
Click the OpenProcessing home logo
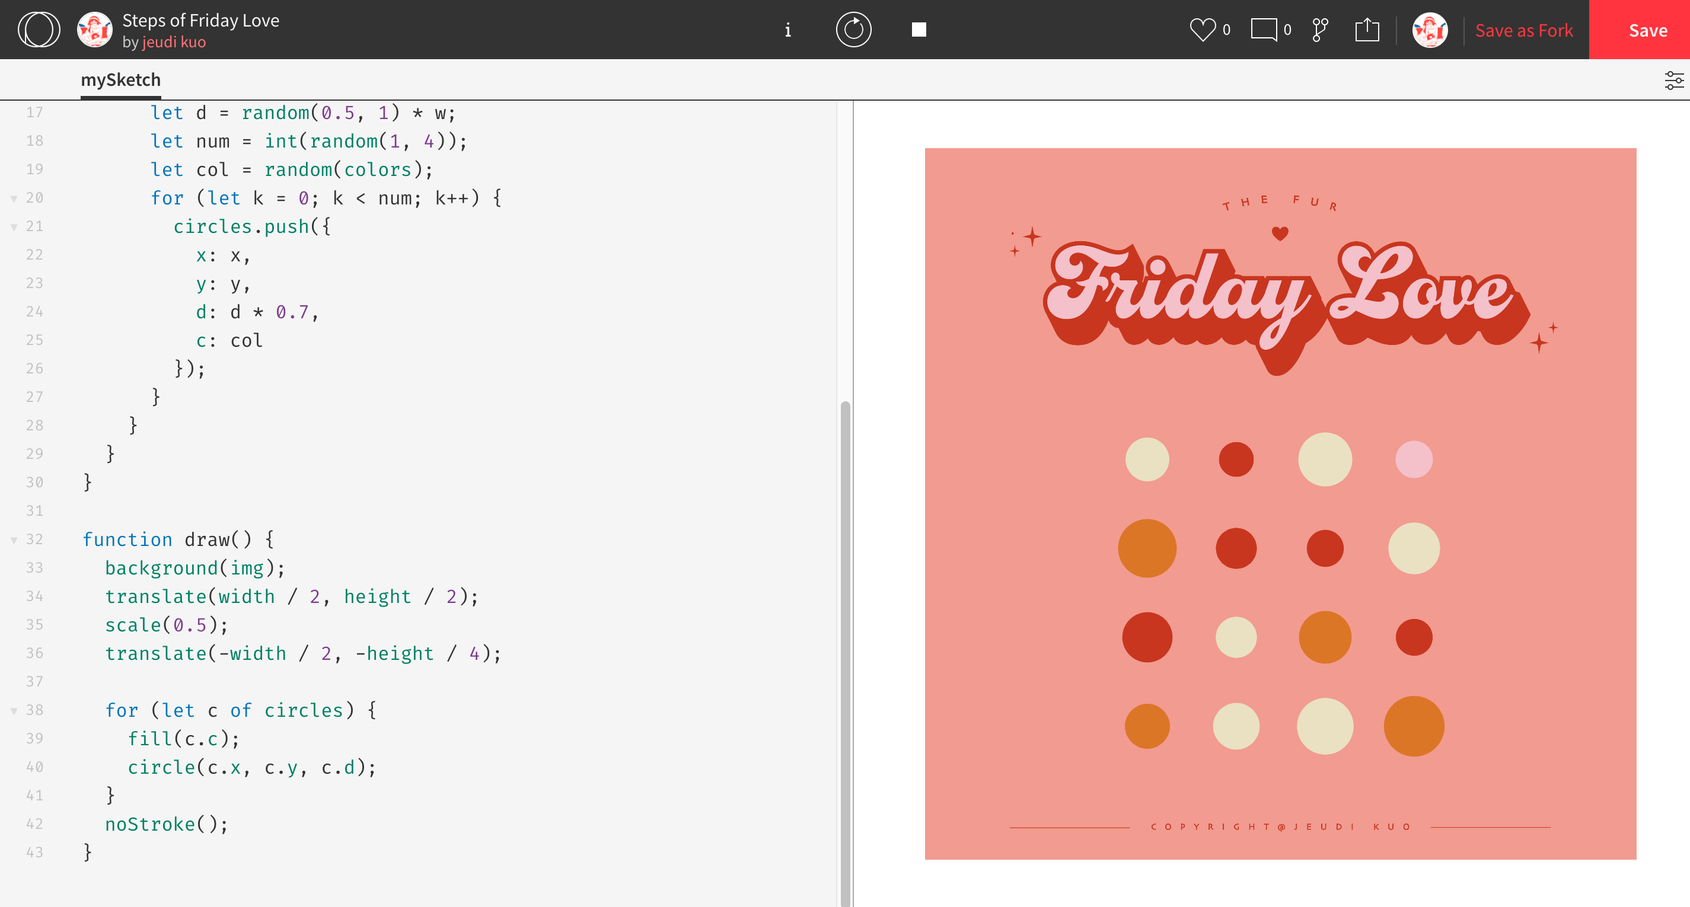[39, 30]
